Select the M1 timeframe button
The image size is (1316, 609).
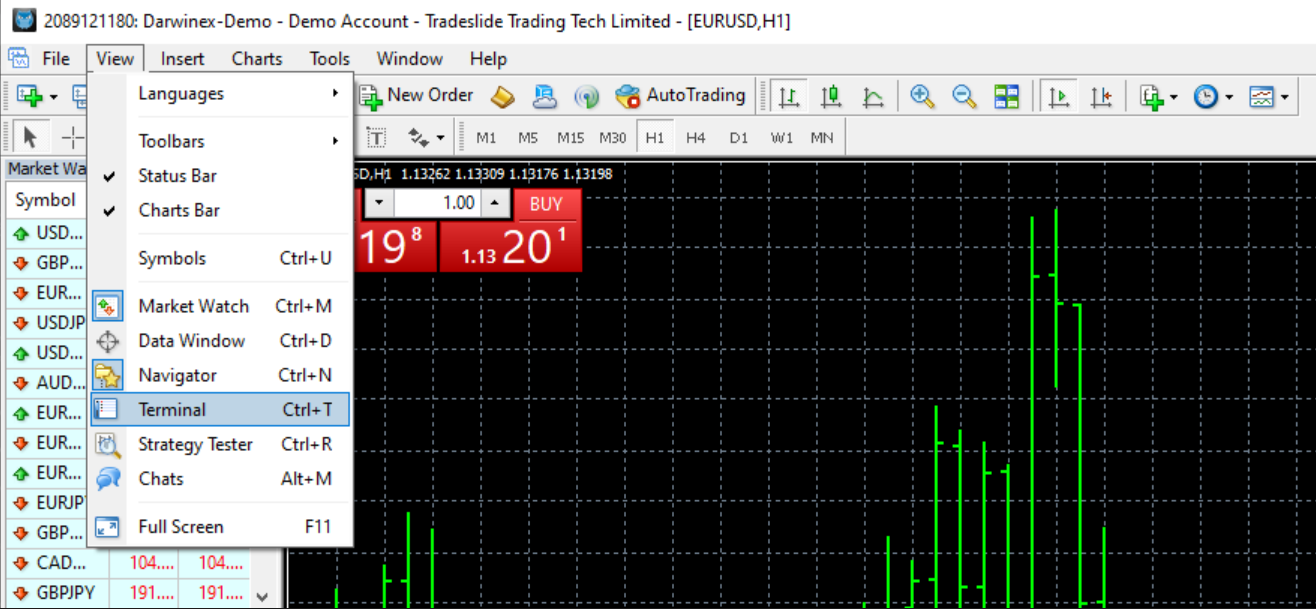486,137
